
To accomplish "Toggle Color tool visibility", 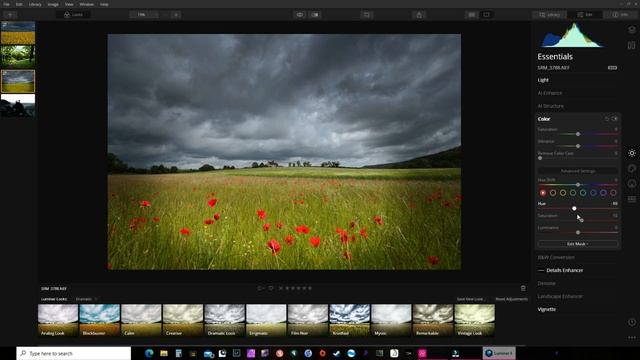I will 615,119.
